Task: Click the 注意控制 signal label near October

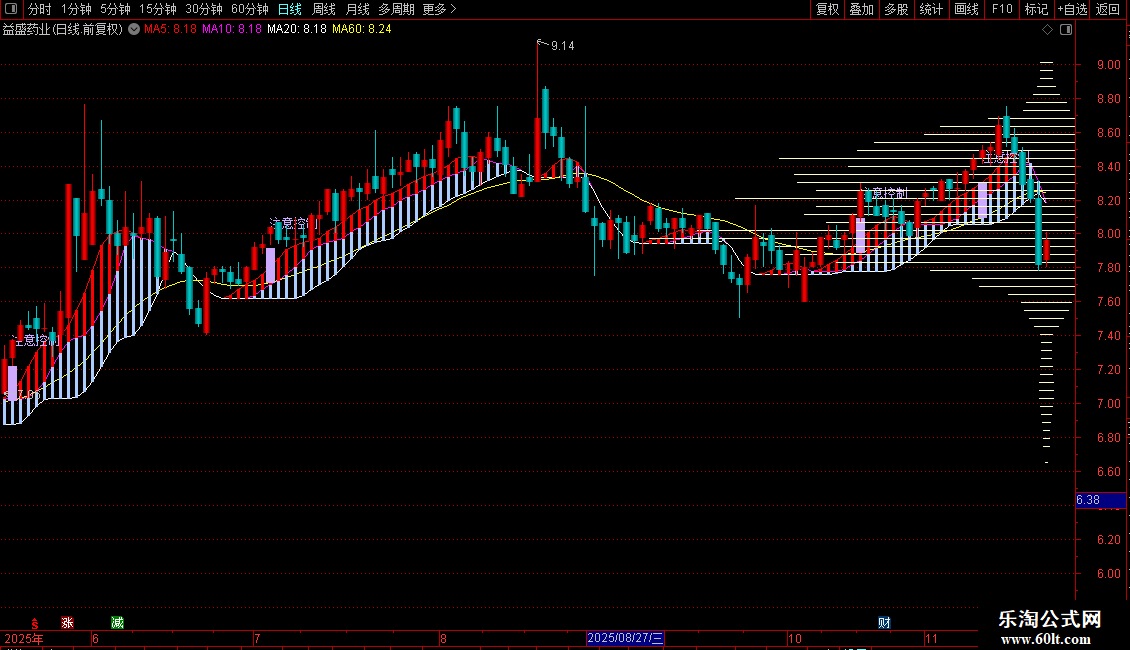Action: pos(886,193)
